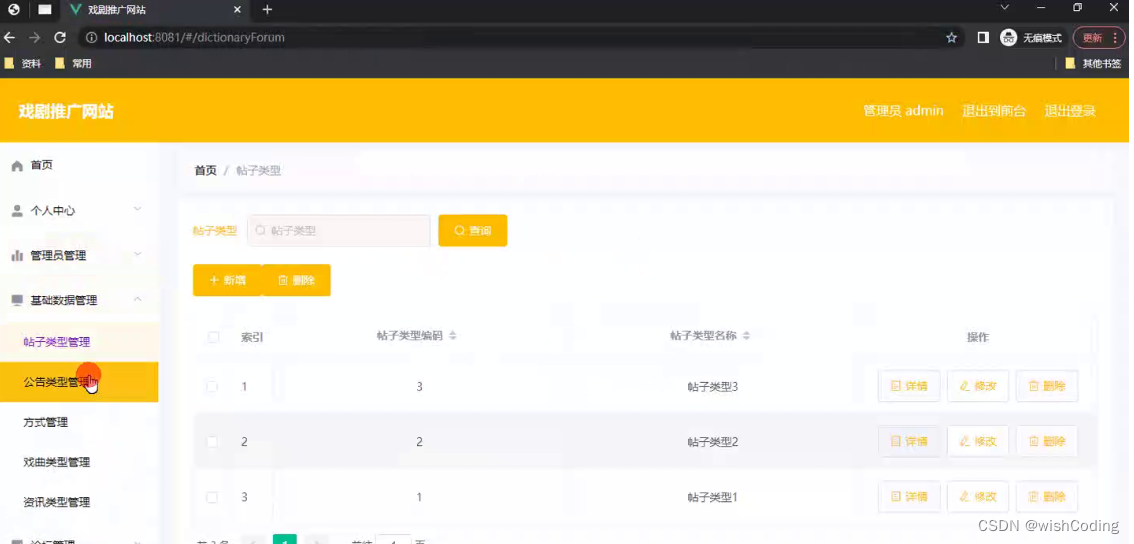1134x544 pixels.
Task: Click 戏剧推广网站 site title
Action: [x=66, y=111]
